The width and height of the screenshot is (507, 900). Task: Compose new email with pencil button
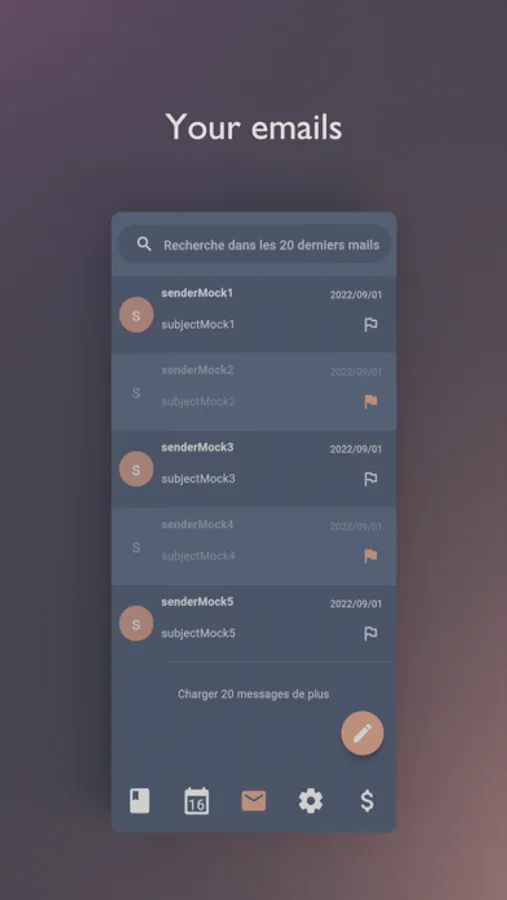point(362,733)
